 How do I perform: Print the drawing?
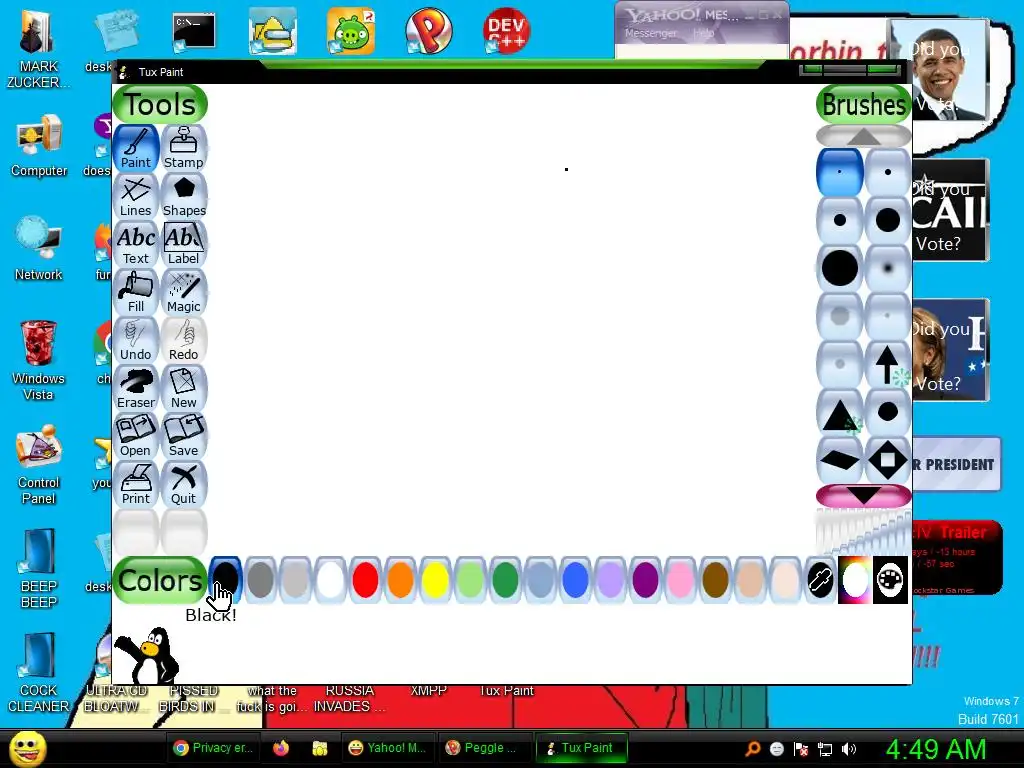click(x=136, y=484)
